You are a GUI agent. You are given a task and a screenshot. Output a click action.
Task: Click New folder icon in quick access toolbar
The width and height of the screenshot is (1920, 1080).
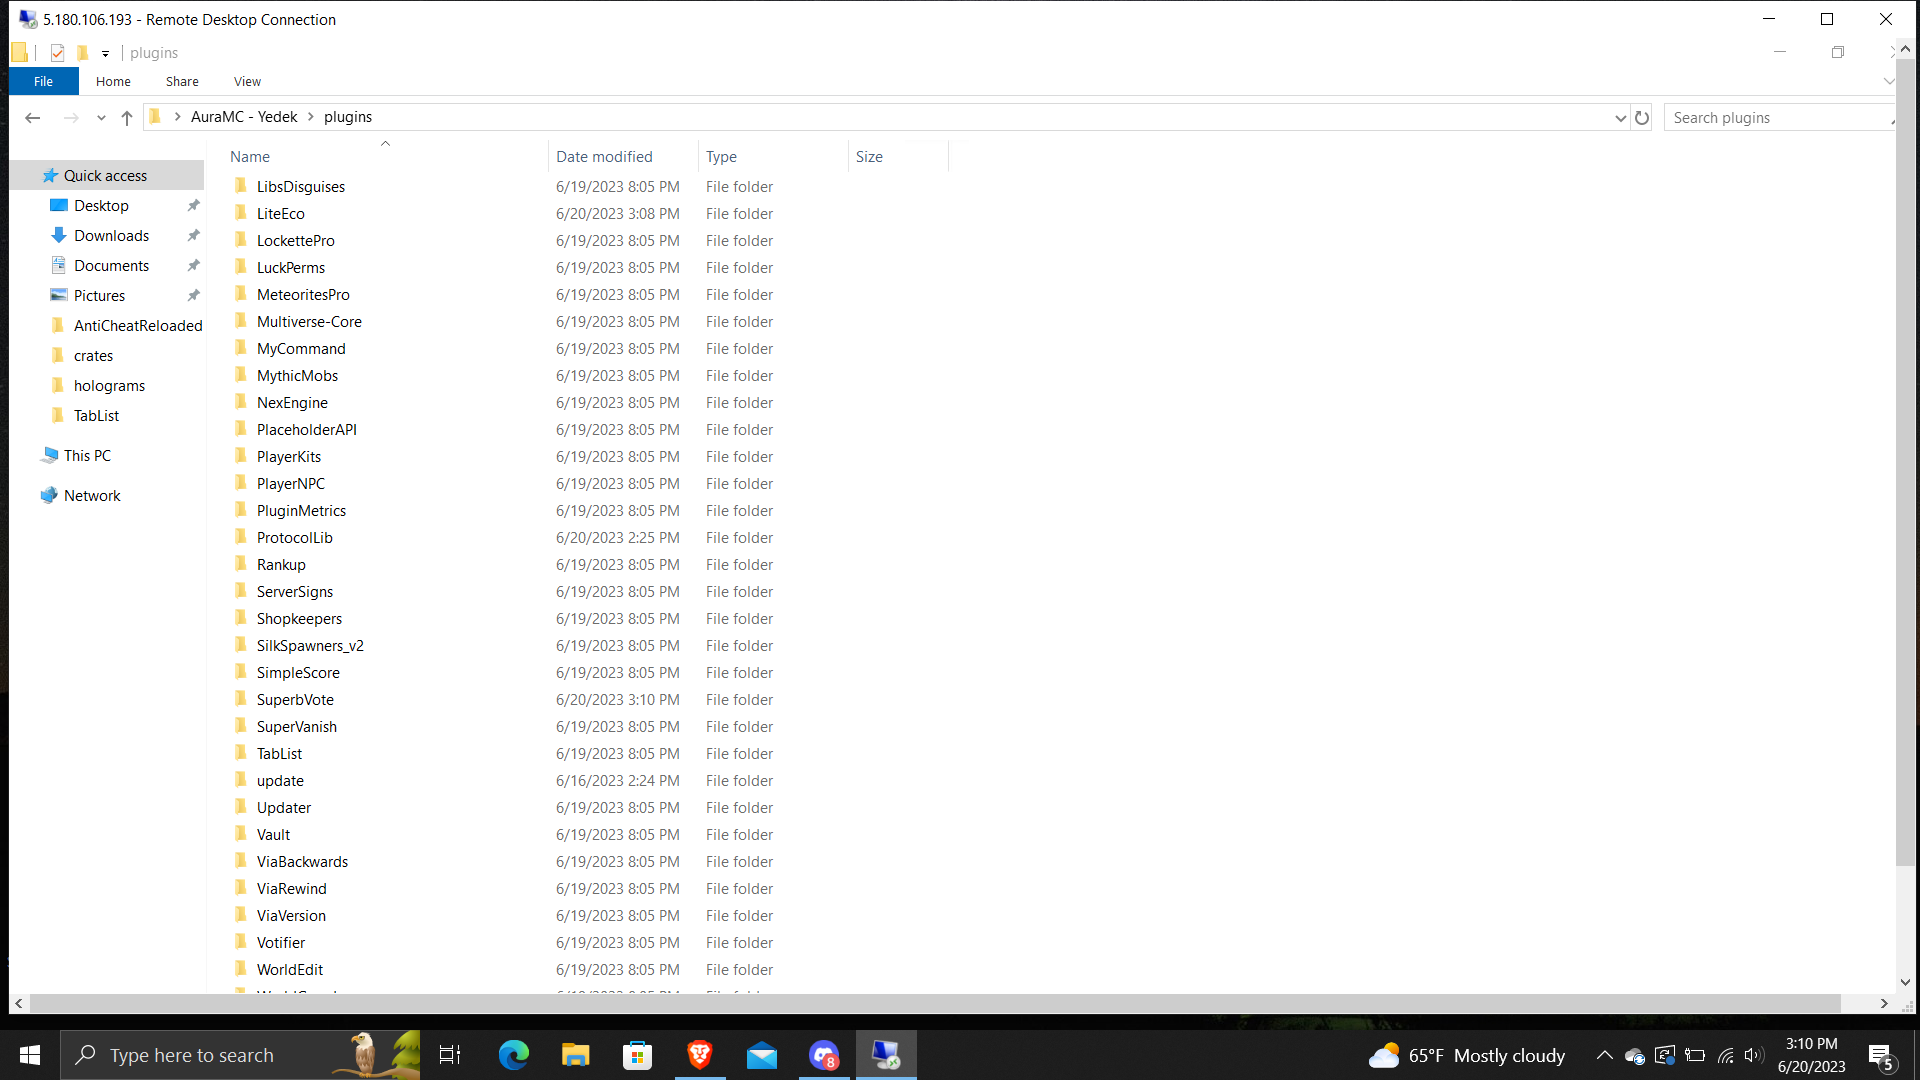tap(82, 53)
